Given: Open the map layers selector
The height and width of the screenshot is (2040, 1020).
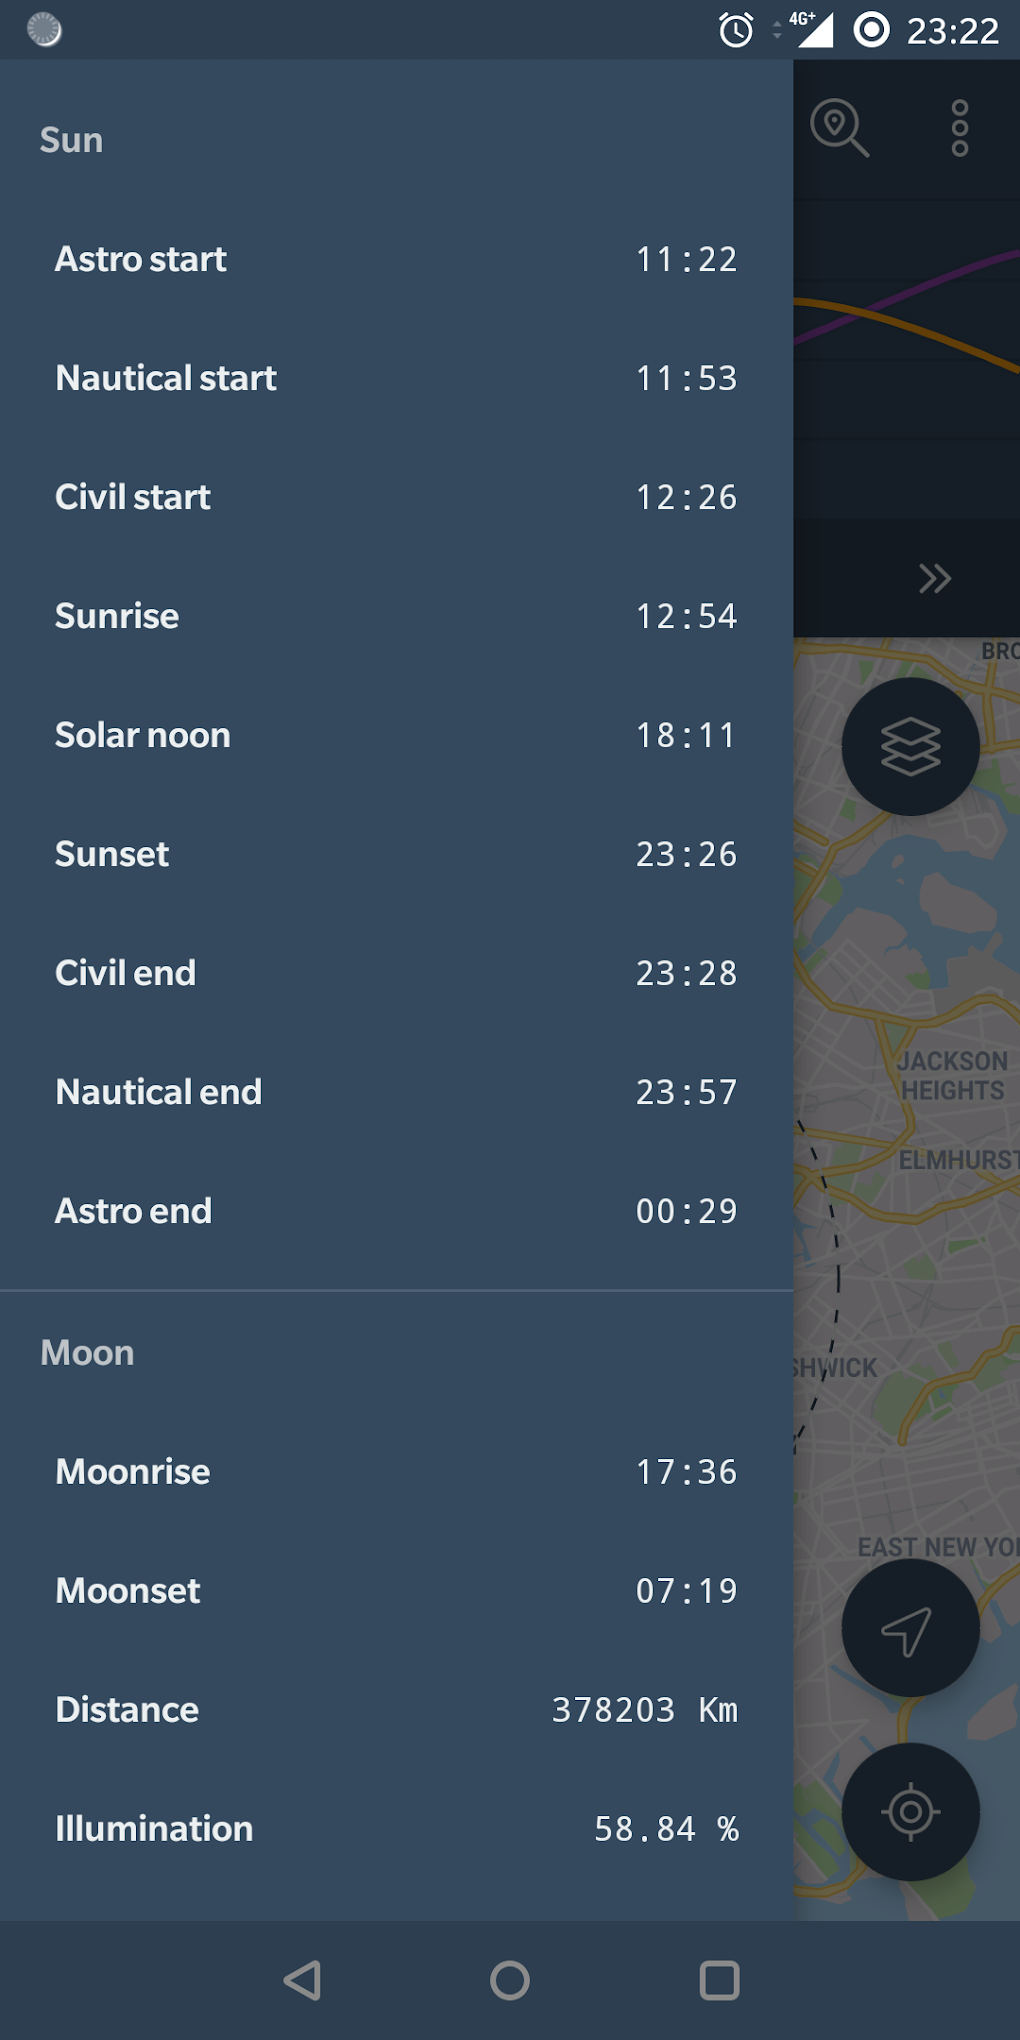Looking at the screenshot, I should pyautogui.click(x=909, y=747).
